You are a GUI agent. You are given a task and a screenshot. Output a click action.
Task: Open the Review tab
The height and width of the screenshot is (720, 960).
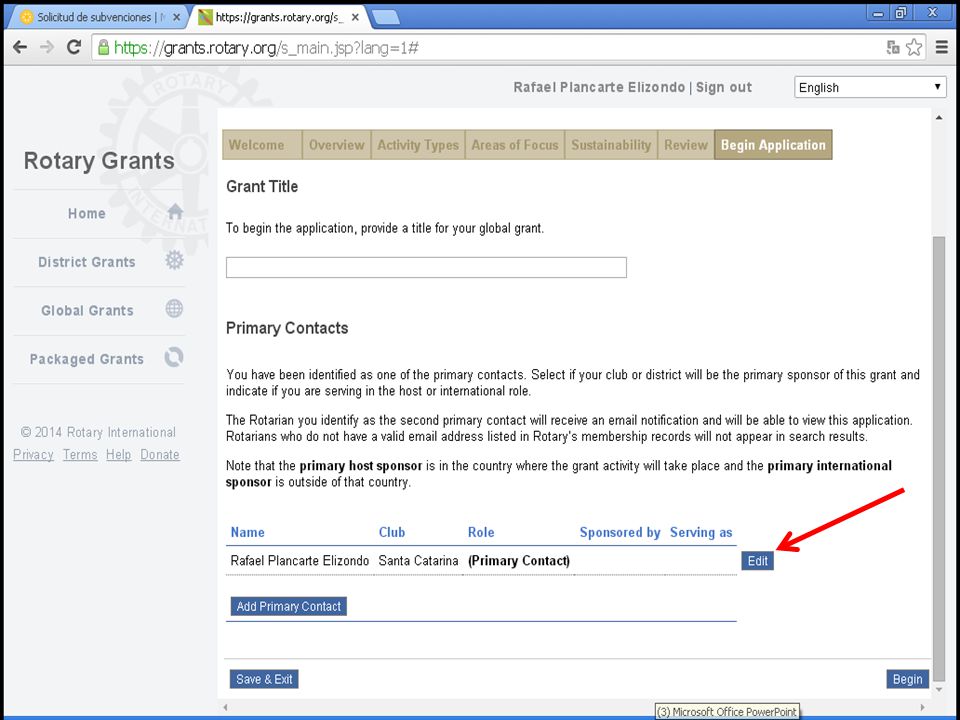tap(686, 145)
